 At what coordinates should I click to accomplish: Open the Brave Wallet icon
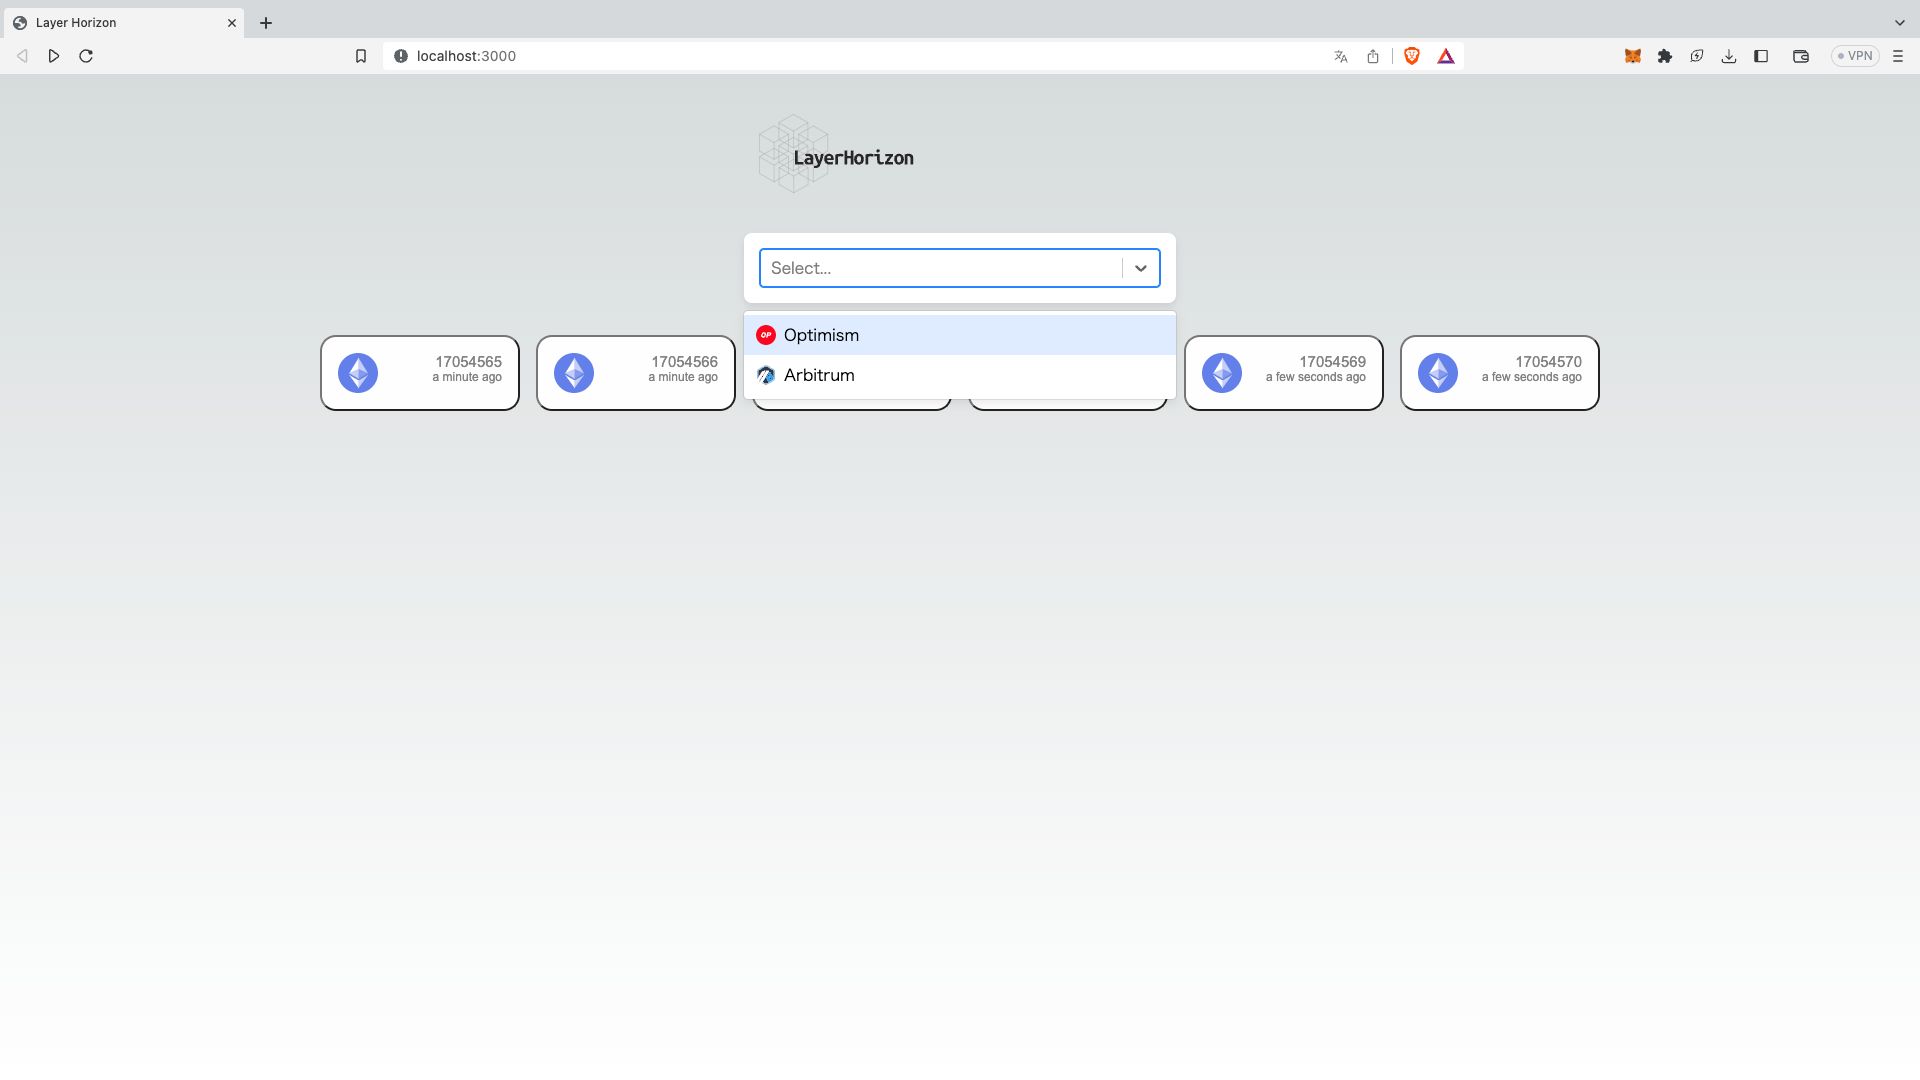tap(1801, 56)
